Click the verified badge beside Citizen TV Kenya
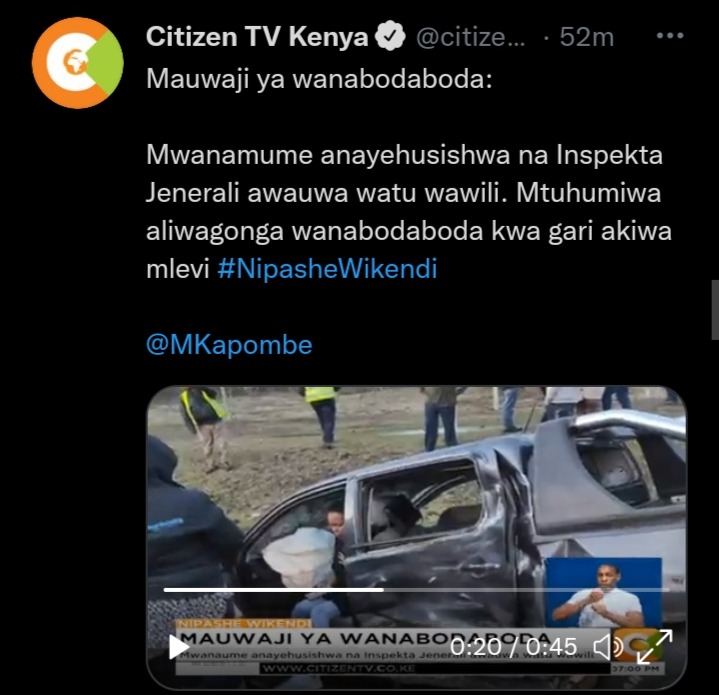 coord(390,36)
